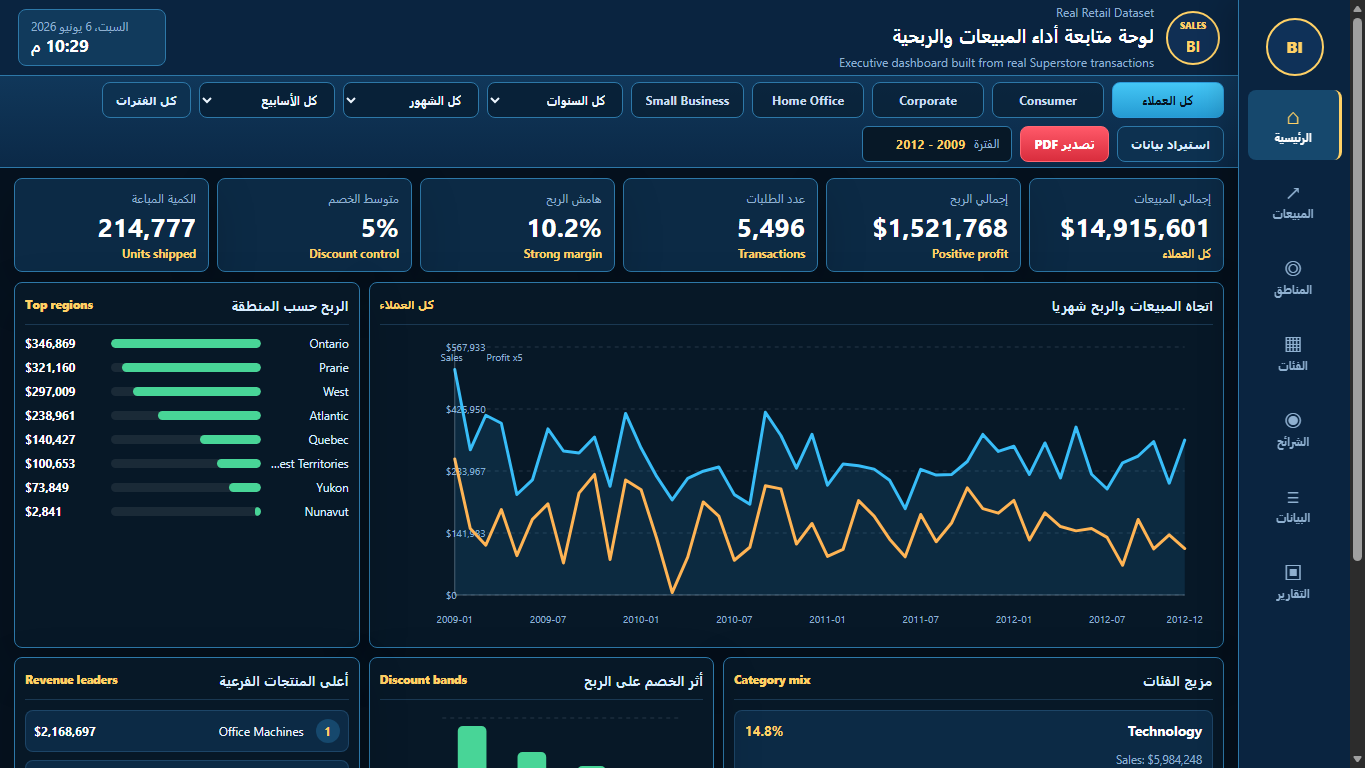This screenshot has height=768, width=1365.
Task: Click the عدد الطلبات 5,496 card
Action: point(720,225)
